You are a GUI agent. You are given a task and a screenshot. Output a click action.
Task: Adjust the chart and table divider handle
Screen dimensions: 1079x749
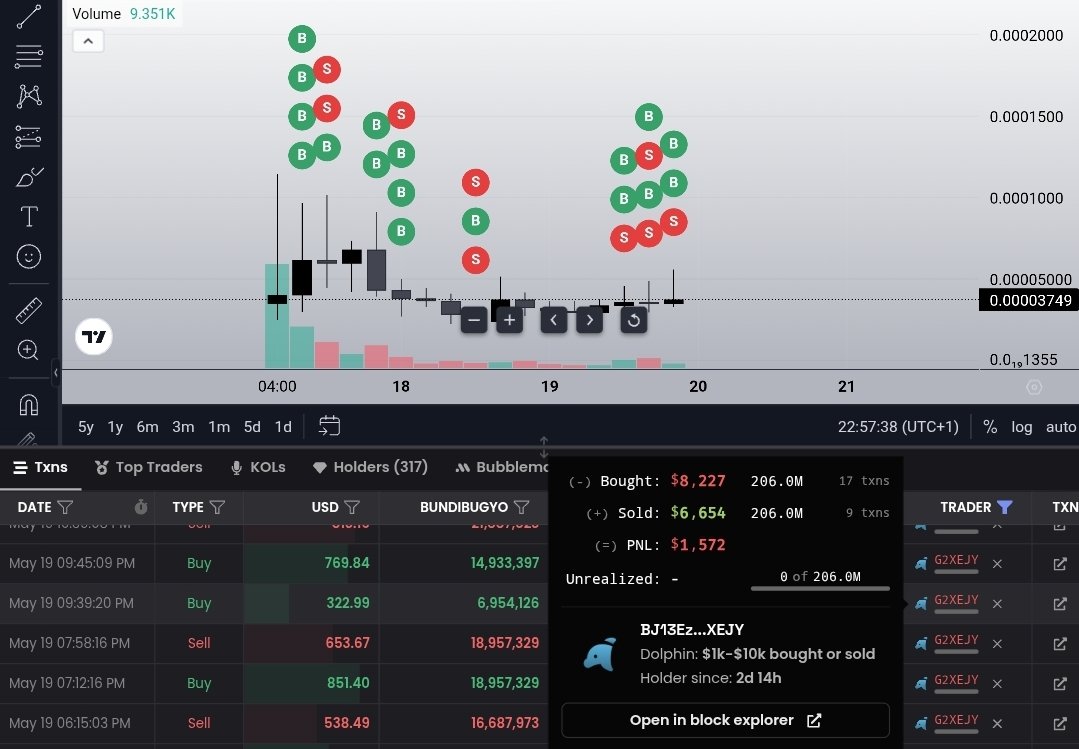click(x=544, y=447)
